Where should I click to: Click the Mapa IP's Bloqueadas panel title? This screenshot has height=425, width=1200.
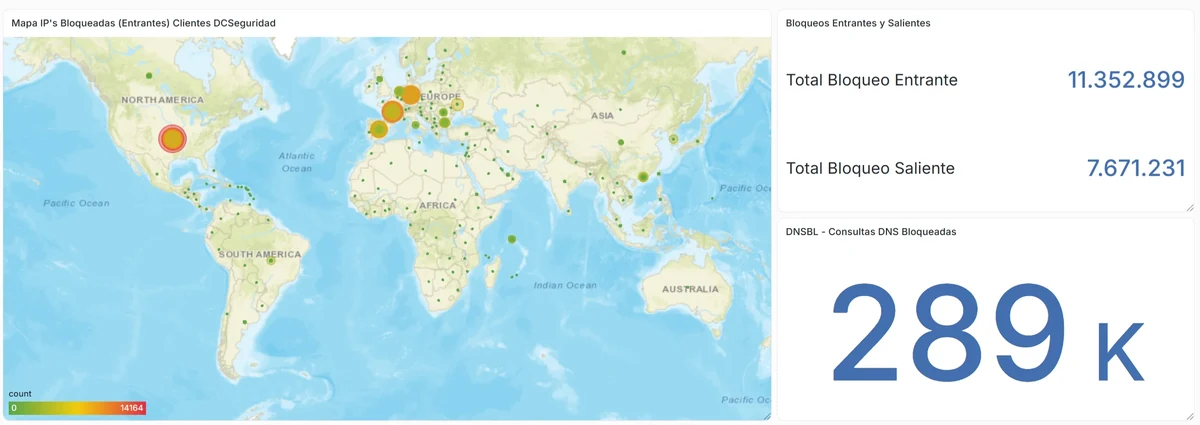(144, 22)
